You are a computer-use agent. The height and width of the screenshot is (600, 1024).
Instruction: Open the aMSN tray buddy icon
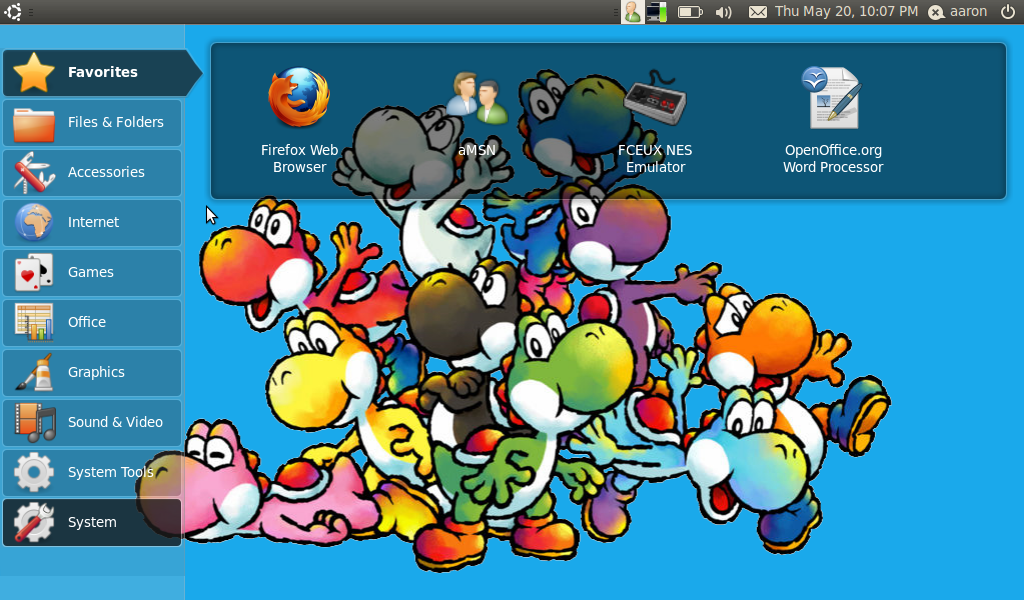pyautogui.click(x=632, y=12)
